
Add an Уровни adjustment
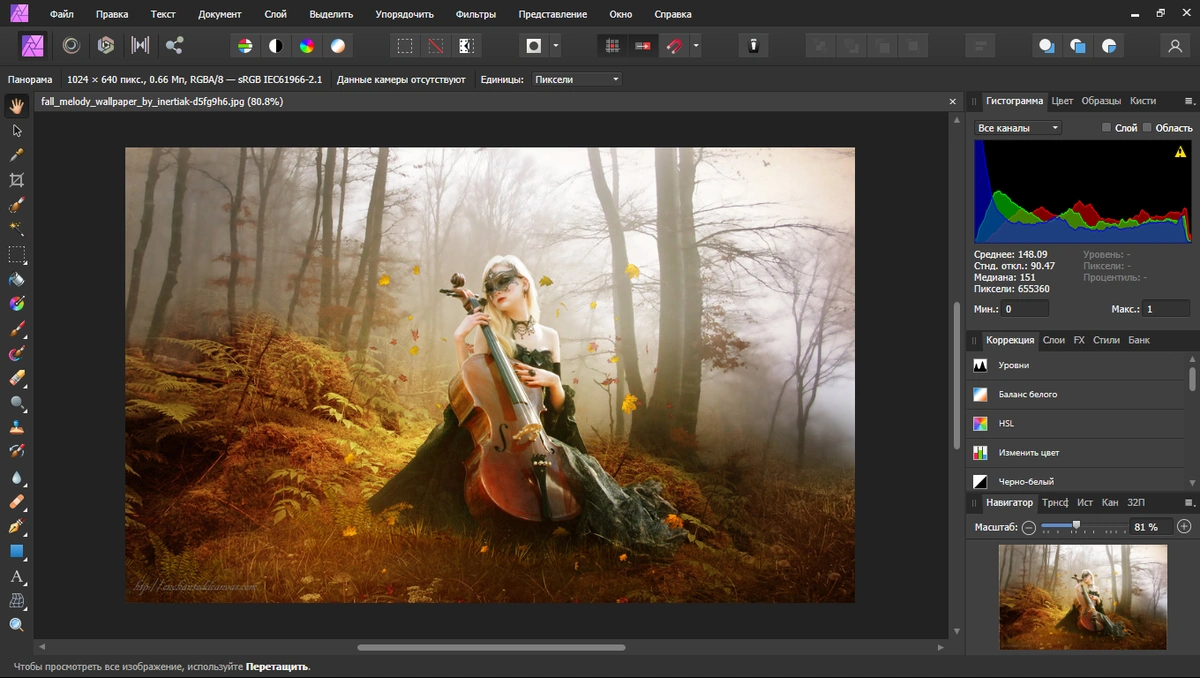[1076, 365]
